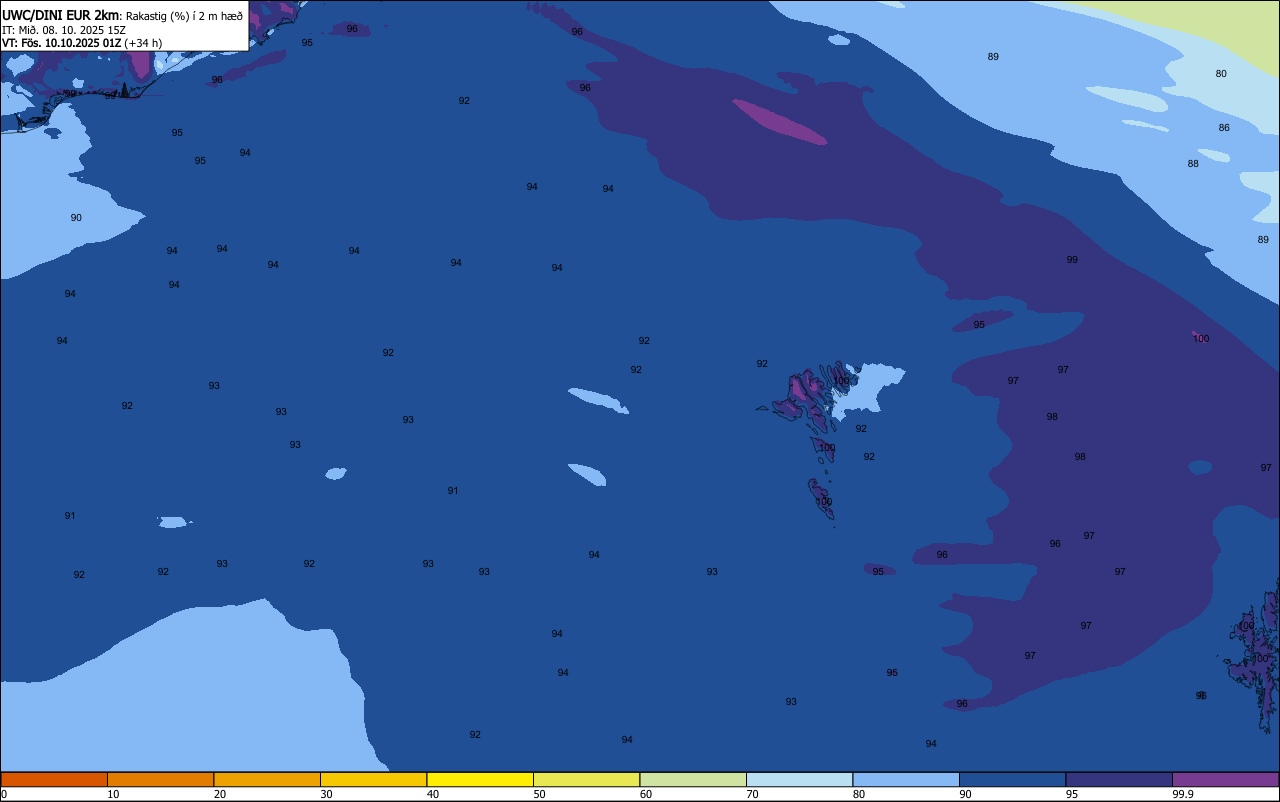Click the map value 80 in green-edged corner

[1221, 74]
